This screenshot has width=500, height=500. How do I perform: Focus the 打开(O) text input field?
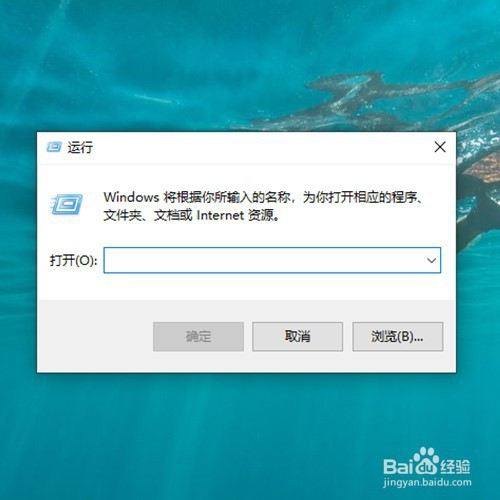(x=272, y=260)
